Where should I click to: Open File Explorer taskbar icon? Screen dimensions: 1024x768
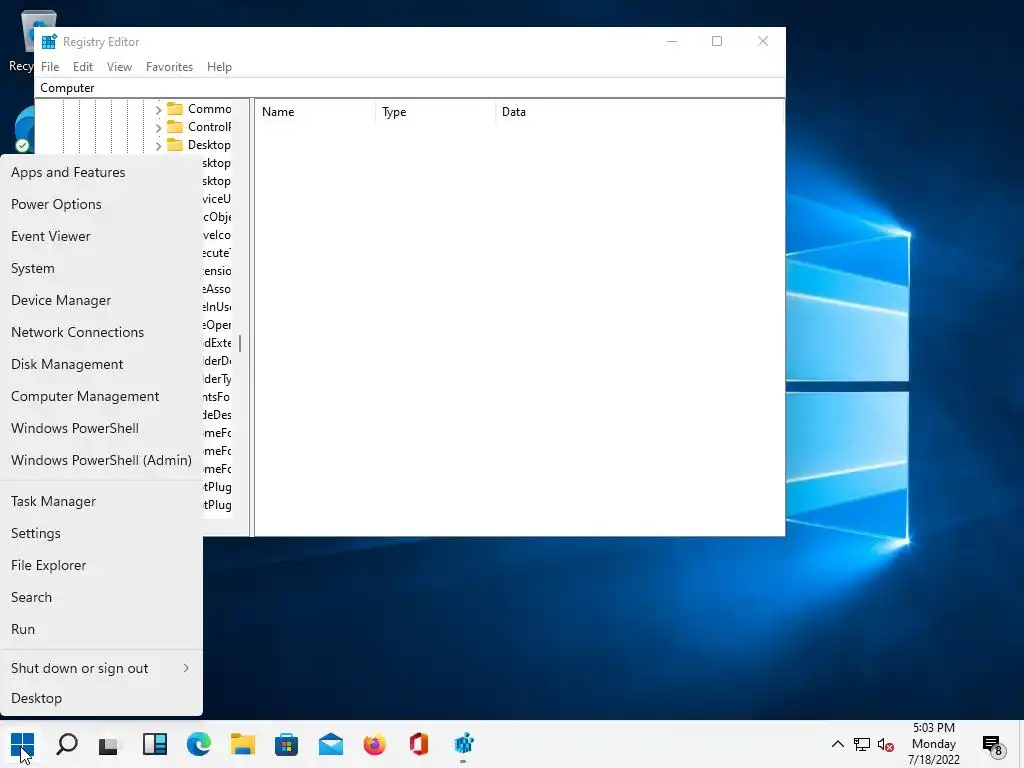coord(242,744)
